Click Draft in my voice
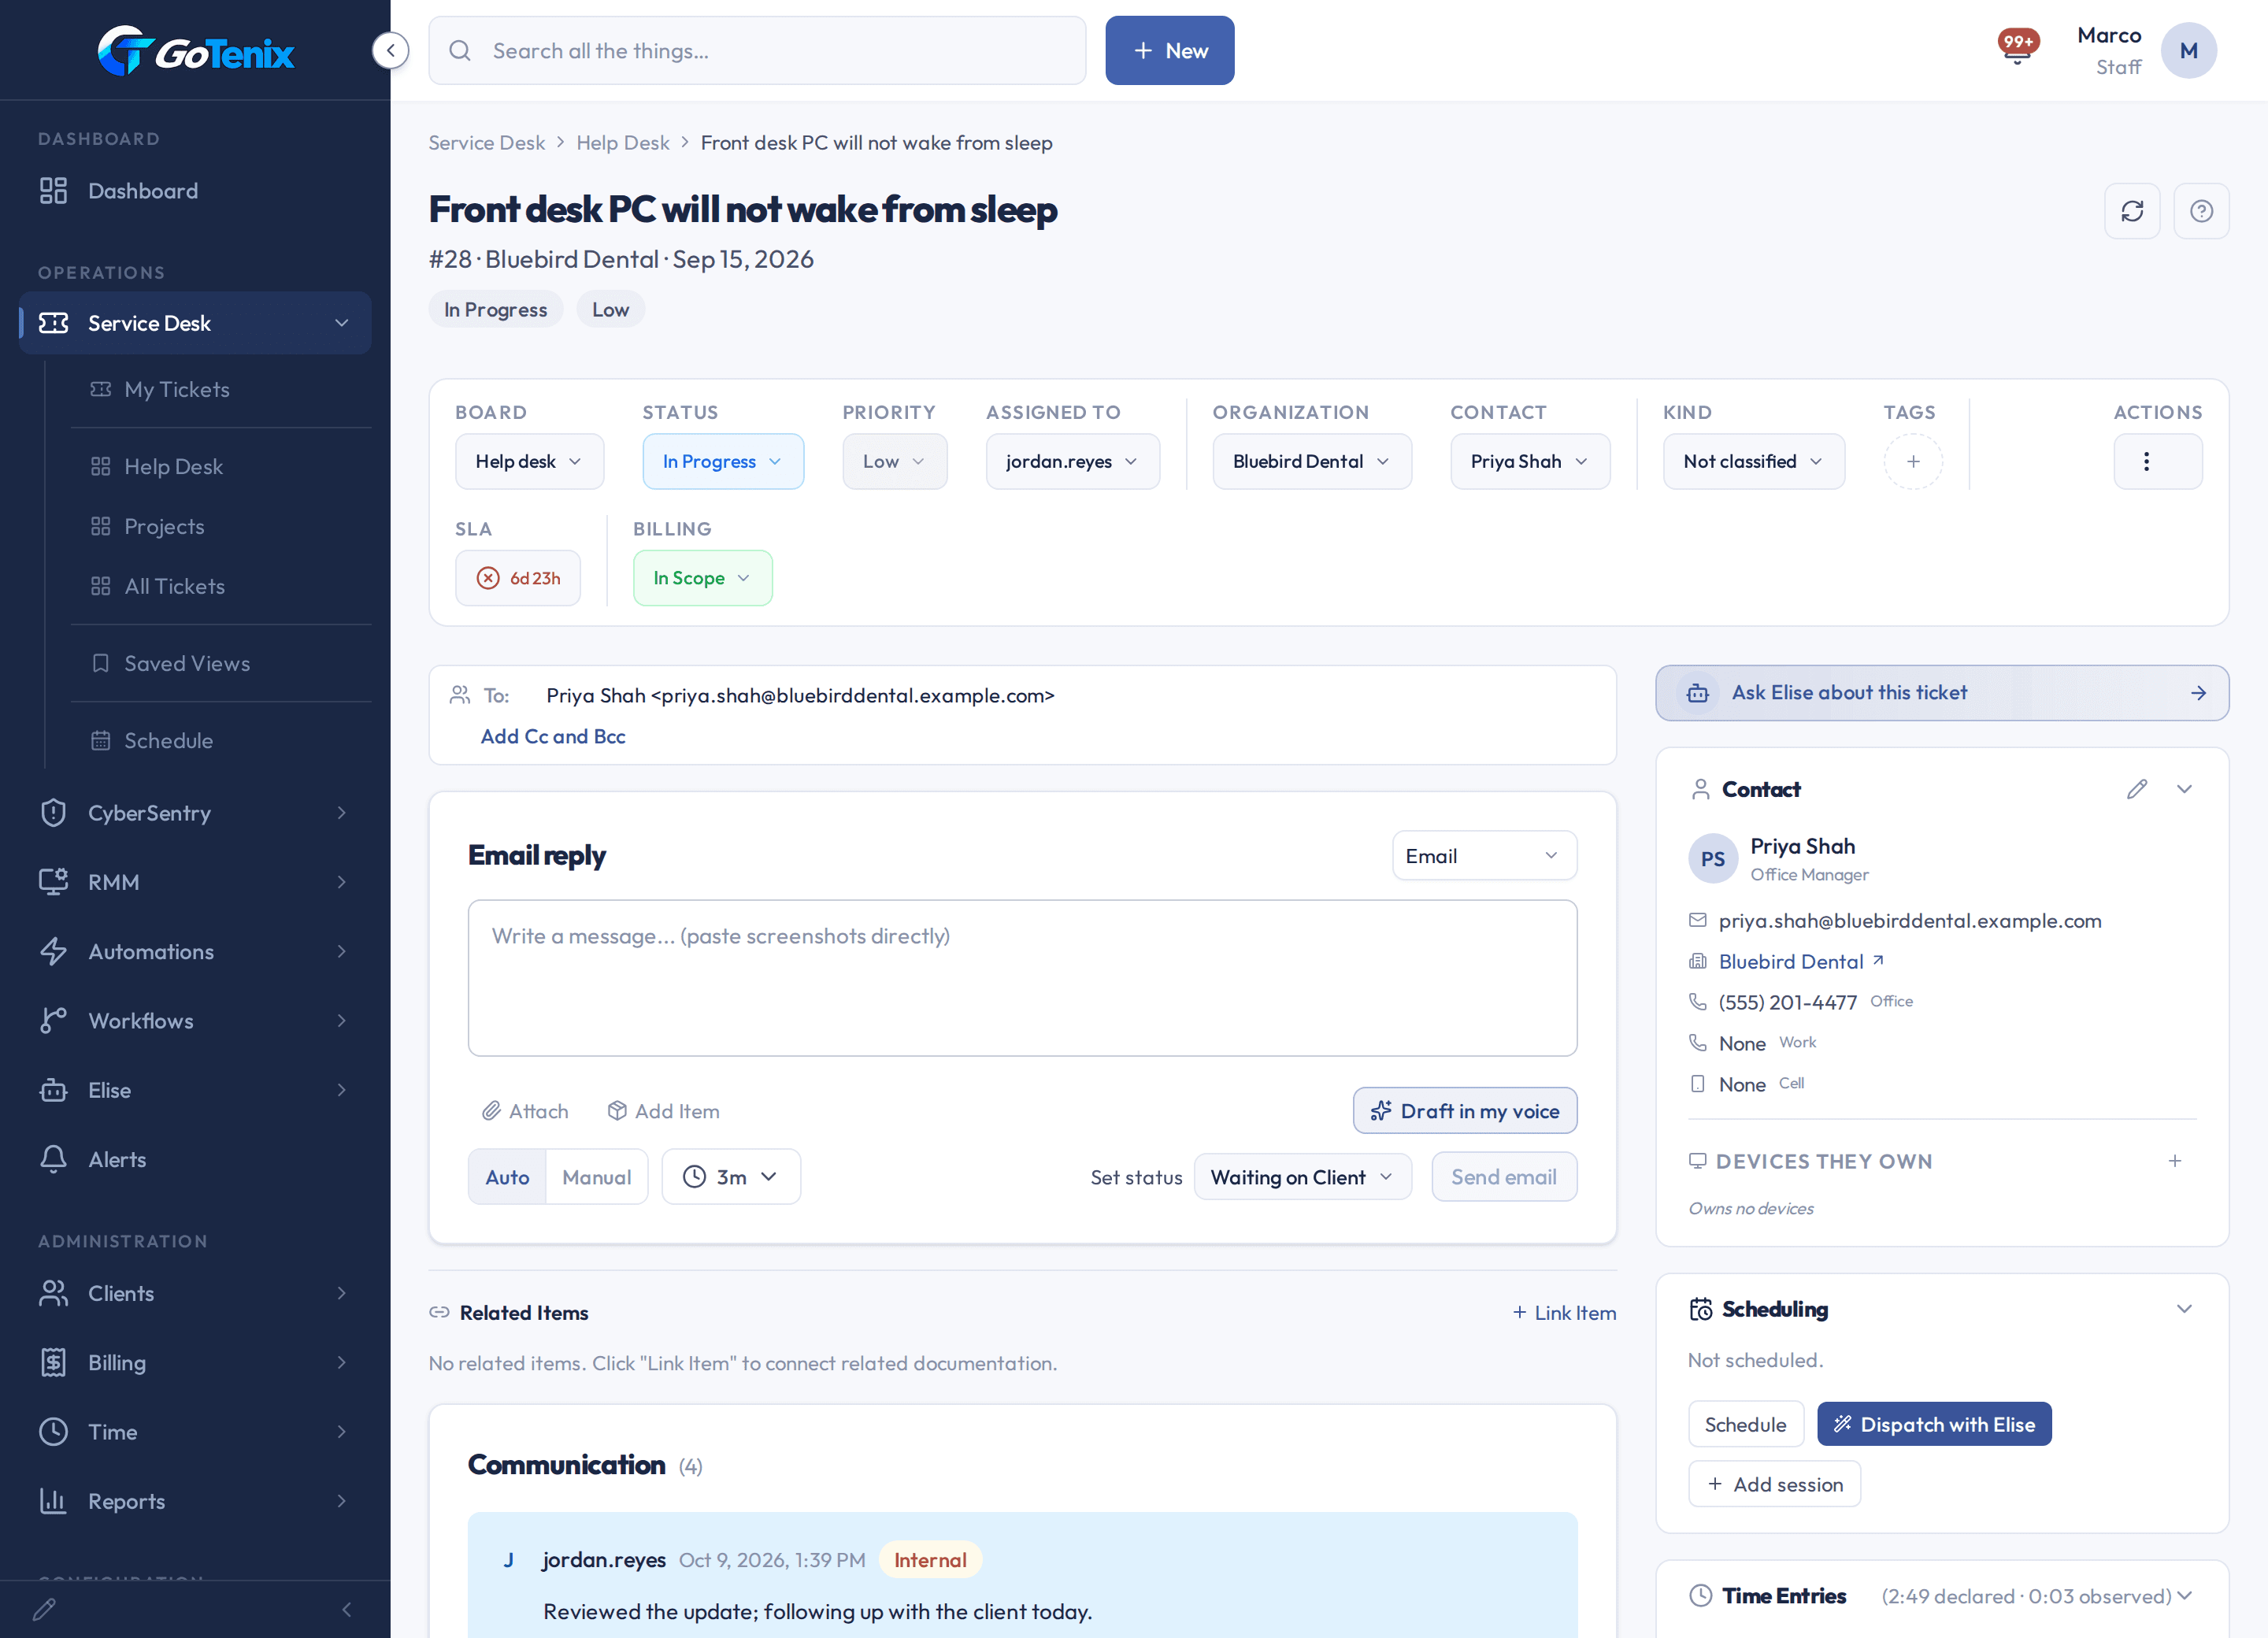The height and width of the screenshot is (1638, 2268). click(1464, 1111)
